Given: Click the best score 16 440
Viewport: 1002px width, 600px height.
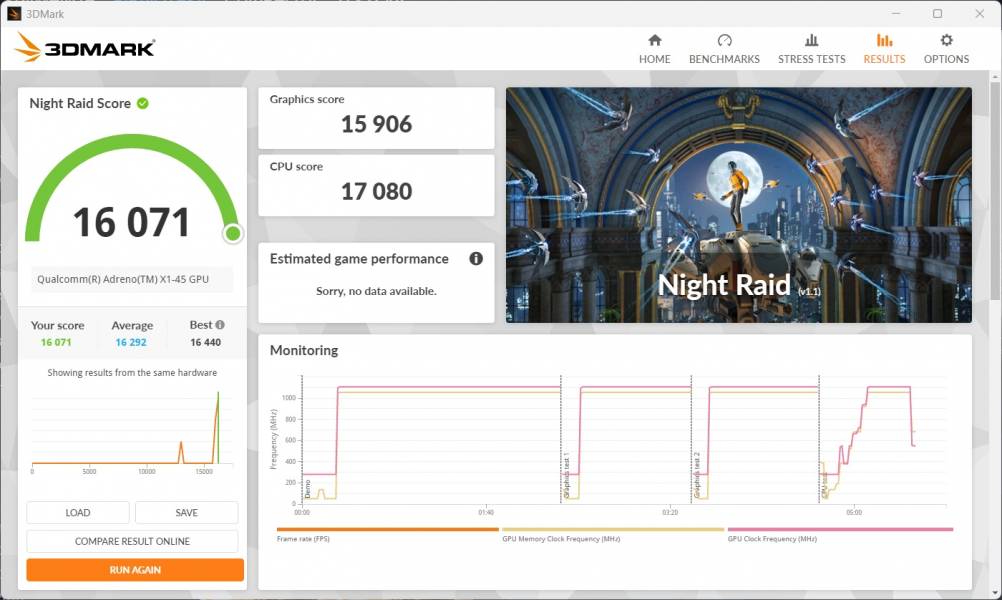Looking at the screenshot, I should (x=206, y=342).
